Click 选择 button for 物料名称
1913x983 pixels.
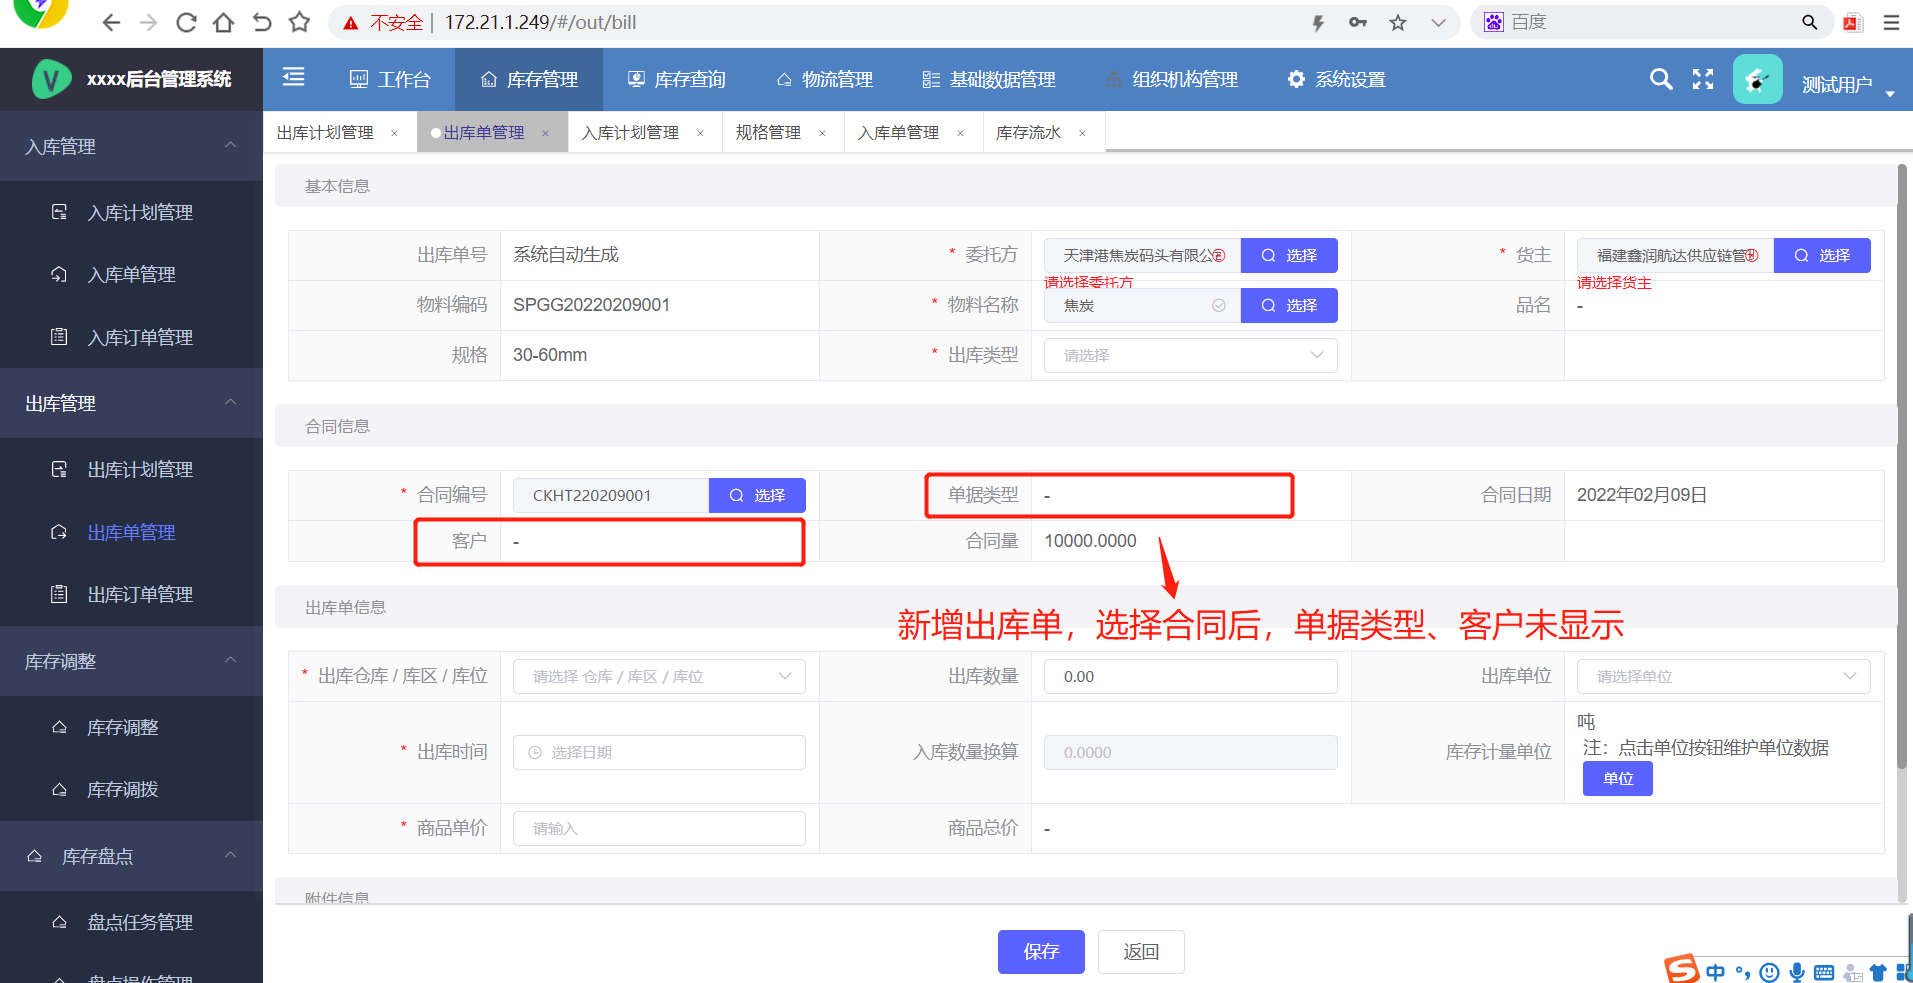[1289, 305]
